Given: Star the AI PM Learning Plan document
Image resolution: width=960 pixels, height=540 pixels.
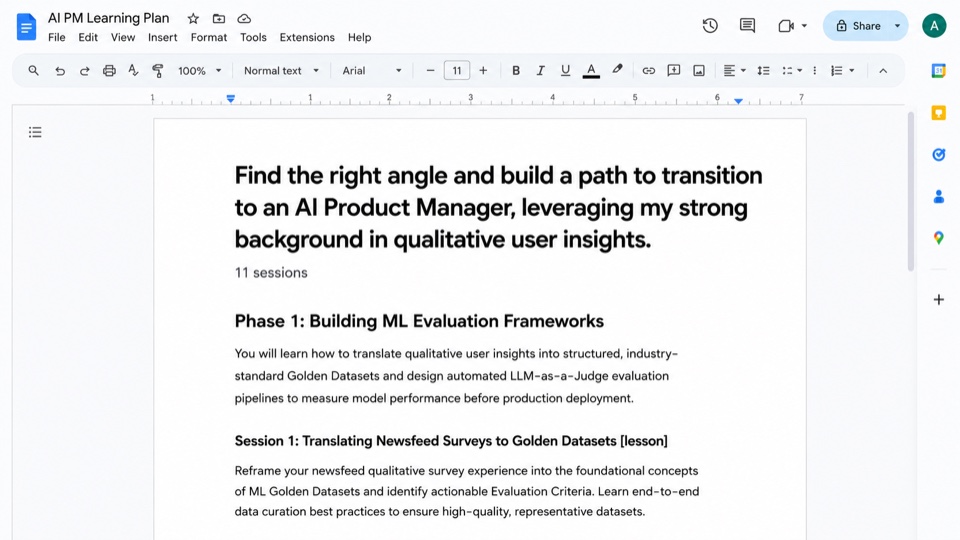Looking at the screenshot, I should coord(193,18).
